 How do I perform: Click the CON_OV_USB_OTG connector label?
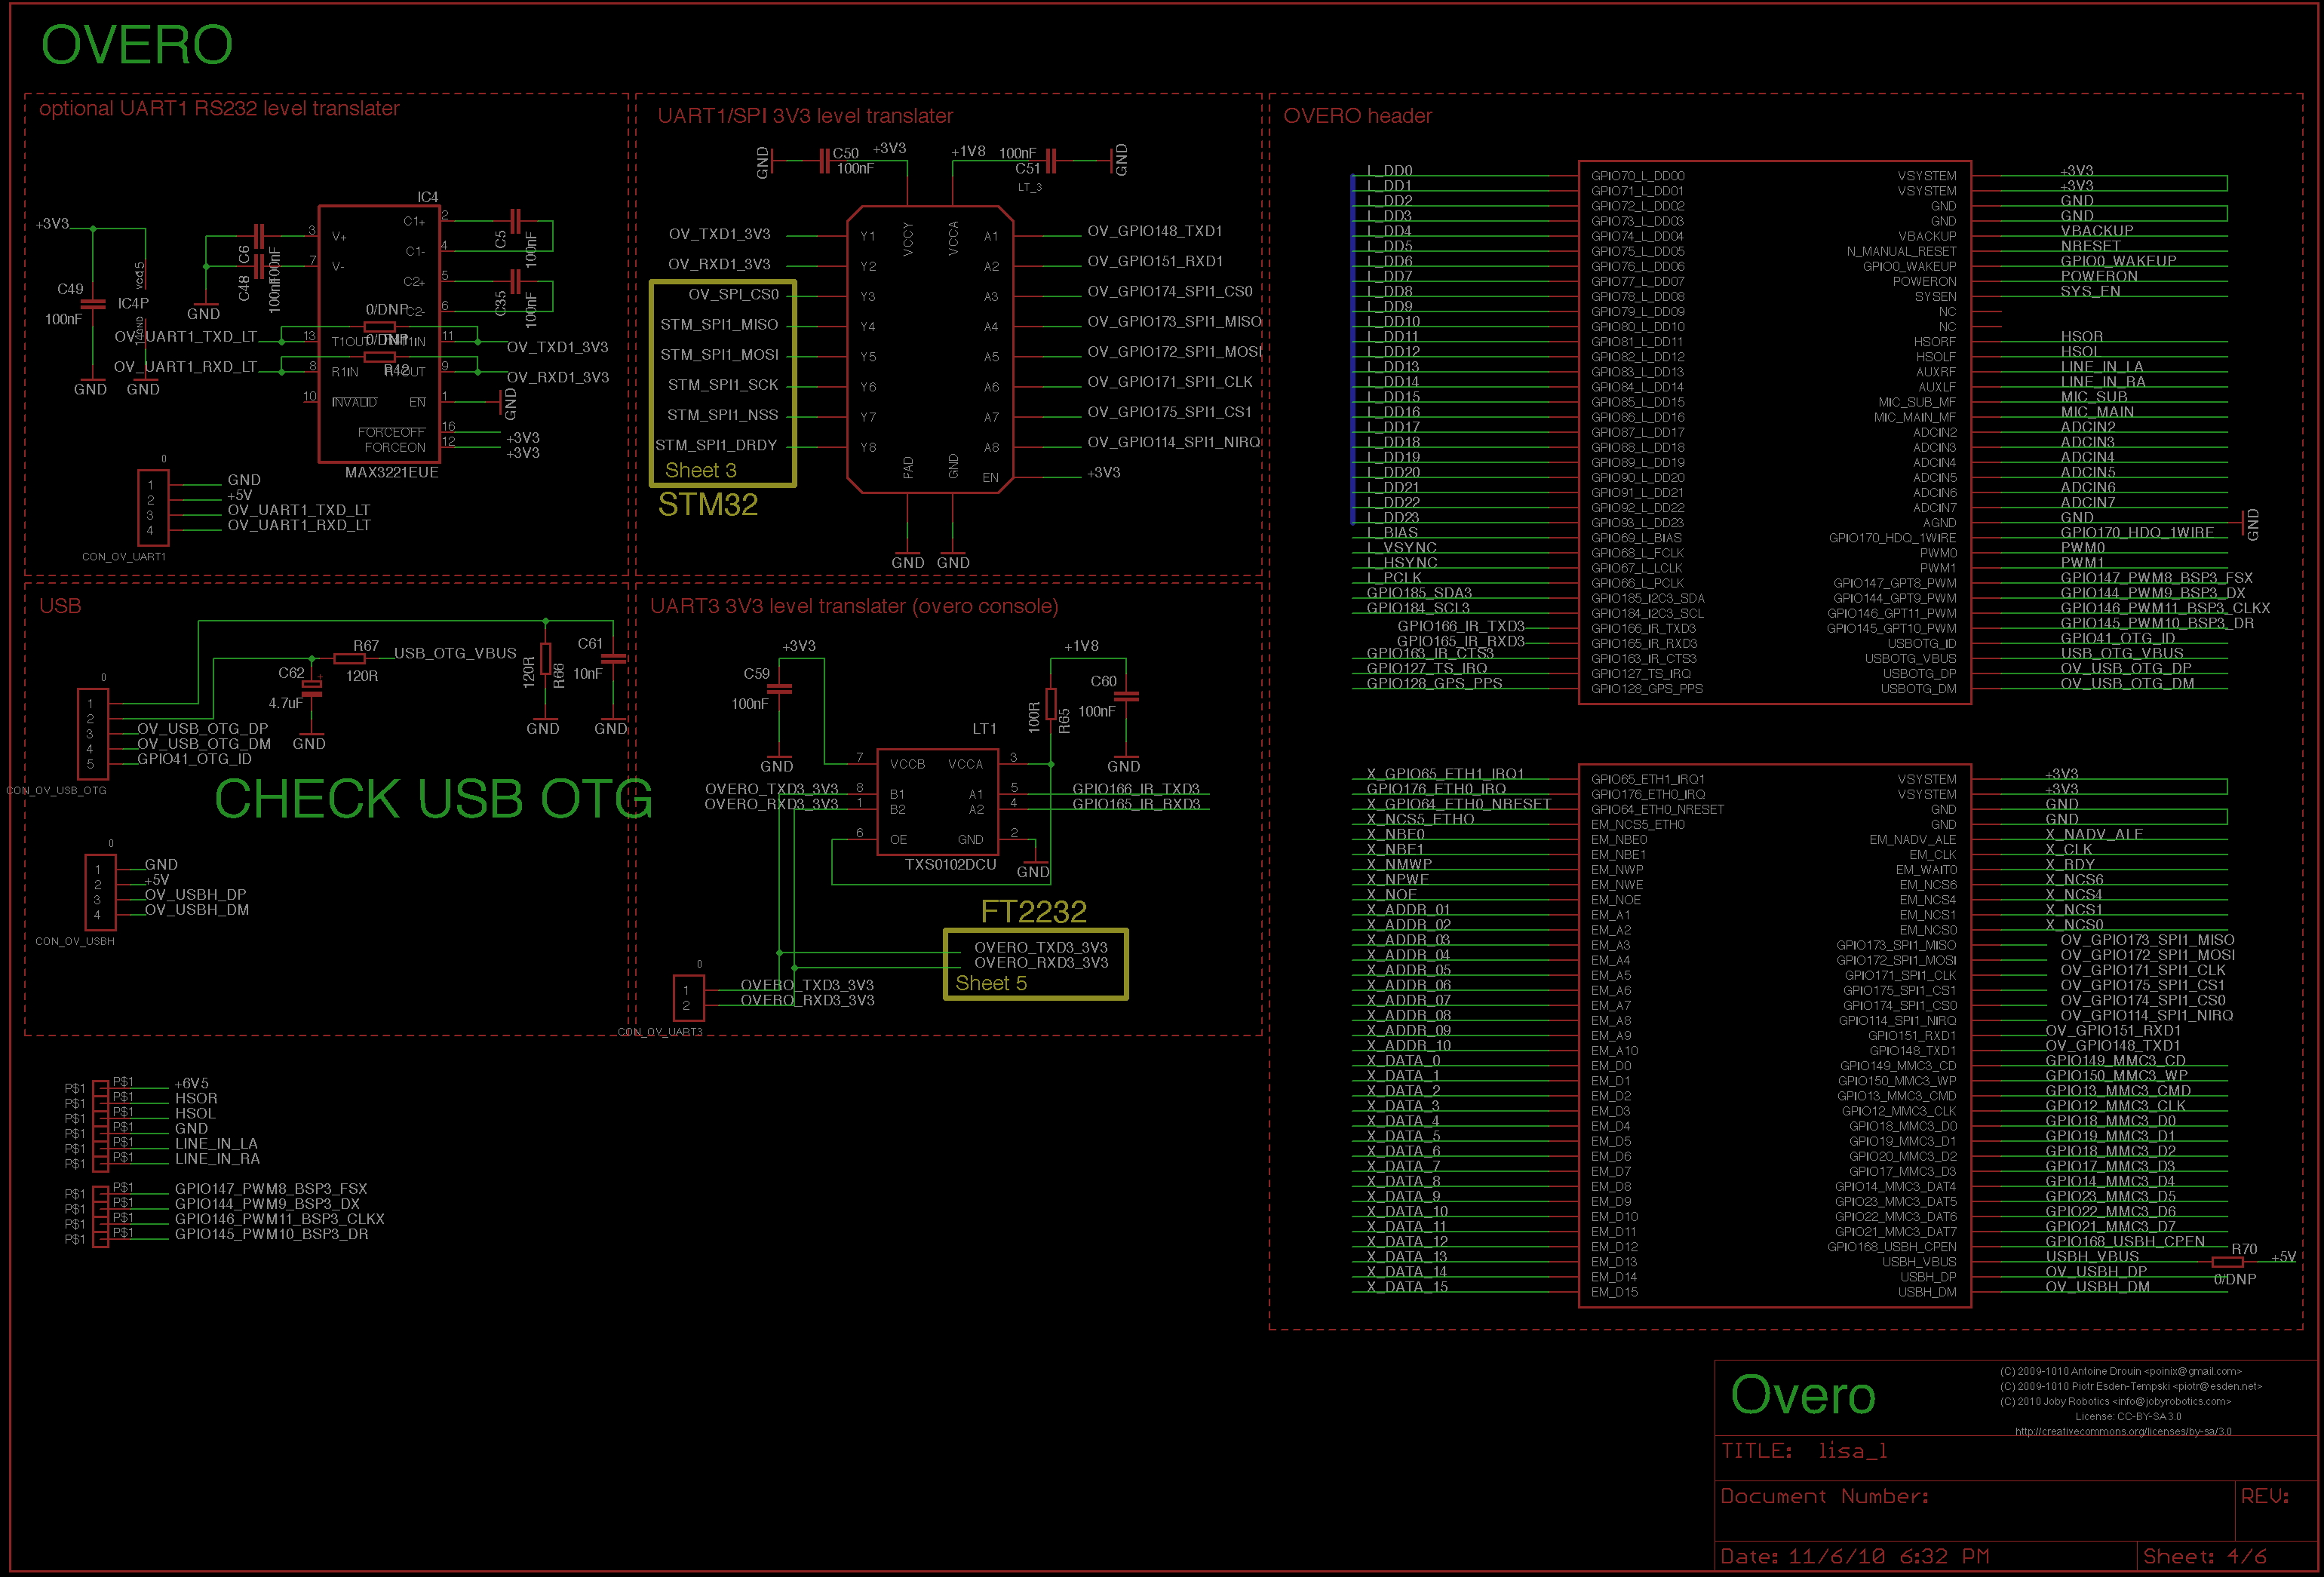pos(56,791)
